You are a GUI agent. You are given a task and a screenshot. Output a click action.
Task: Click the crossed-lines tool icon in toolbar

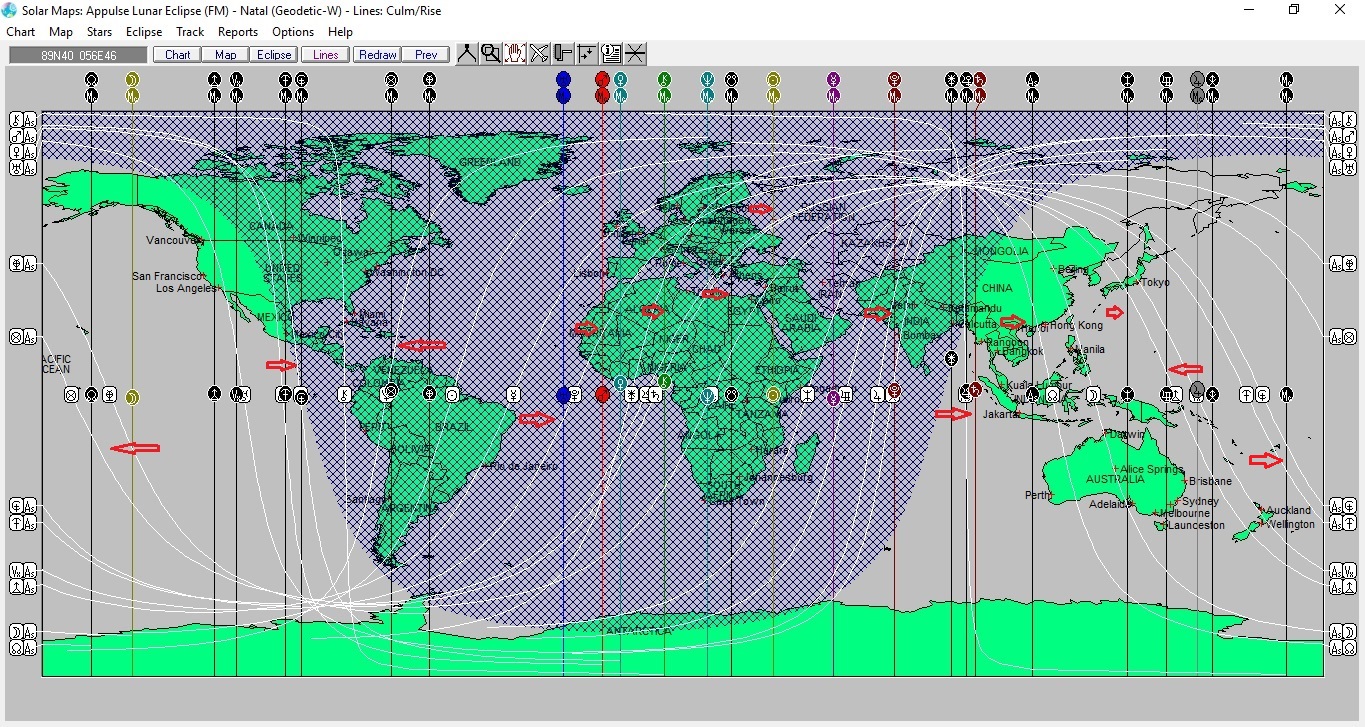pyautogui.click(x=539, y=54)
